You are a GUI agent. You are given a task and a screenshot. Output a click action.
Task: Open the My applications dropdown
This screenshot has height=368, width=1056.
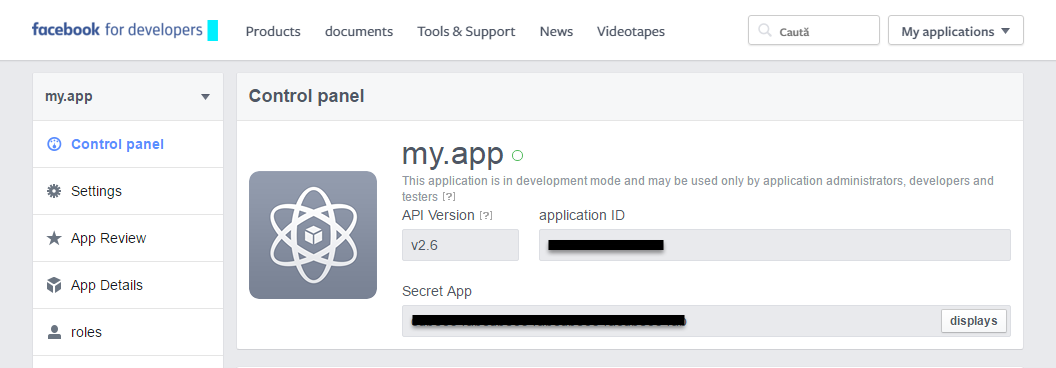(x=956, y=30)
